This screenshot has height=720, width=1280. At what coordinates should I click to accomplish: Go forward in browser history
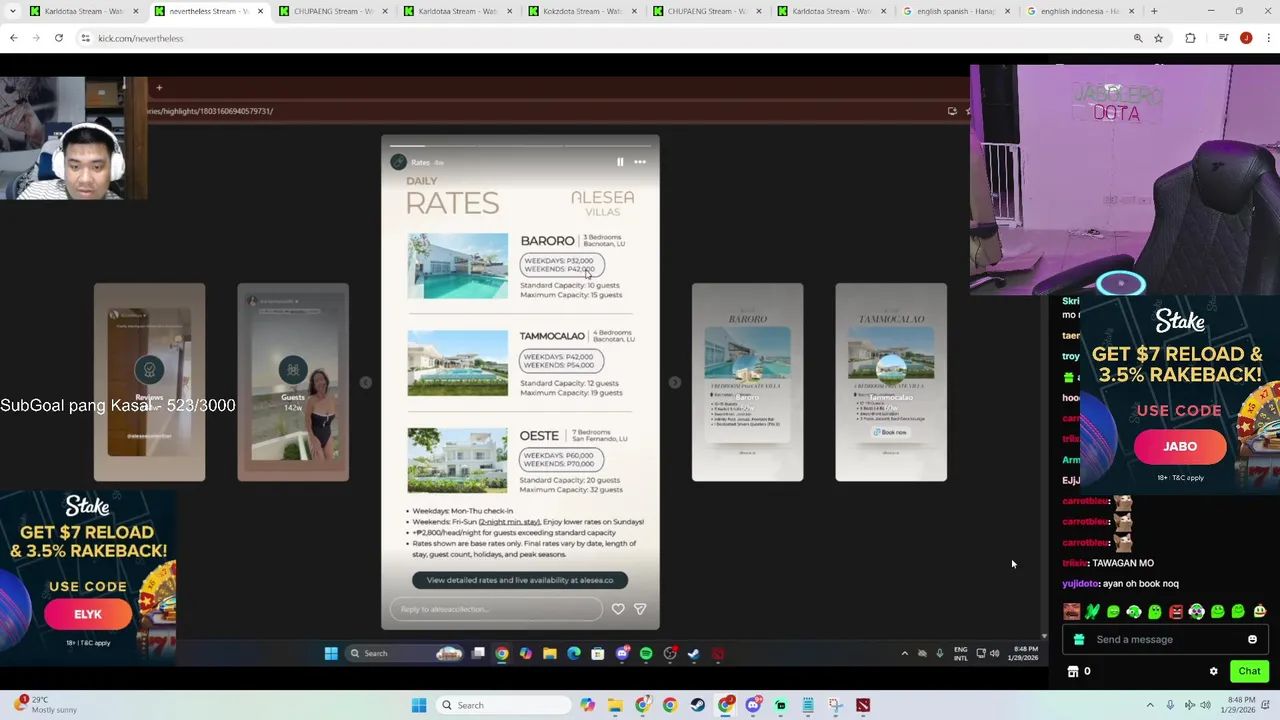pyautogui.click(x=36, y=38)
